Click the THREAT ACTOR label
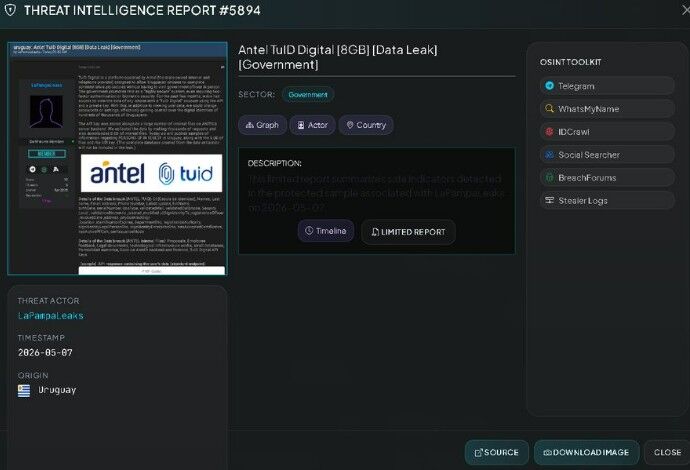690x470 pixels. tap(48, 301)
